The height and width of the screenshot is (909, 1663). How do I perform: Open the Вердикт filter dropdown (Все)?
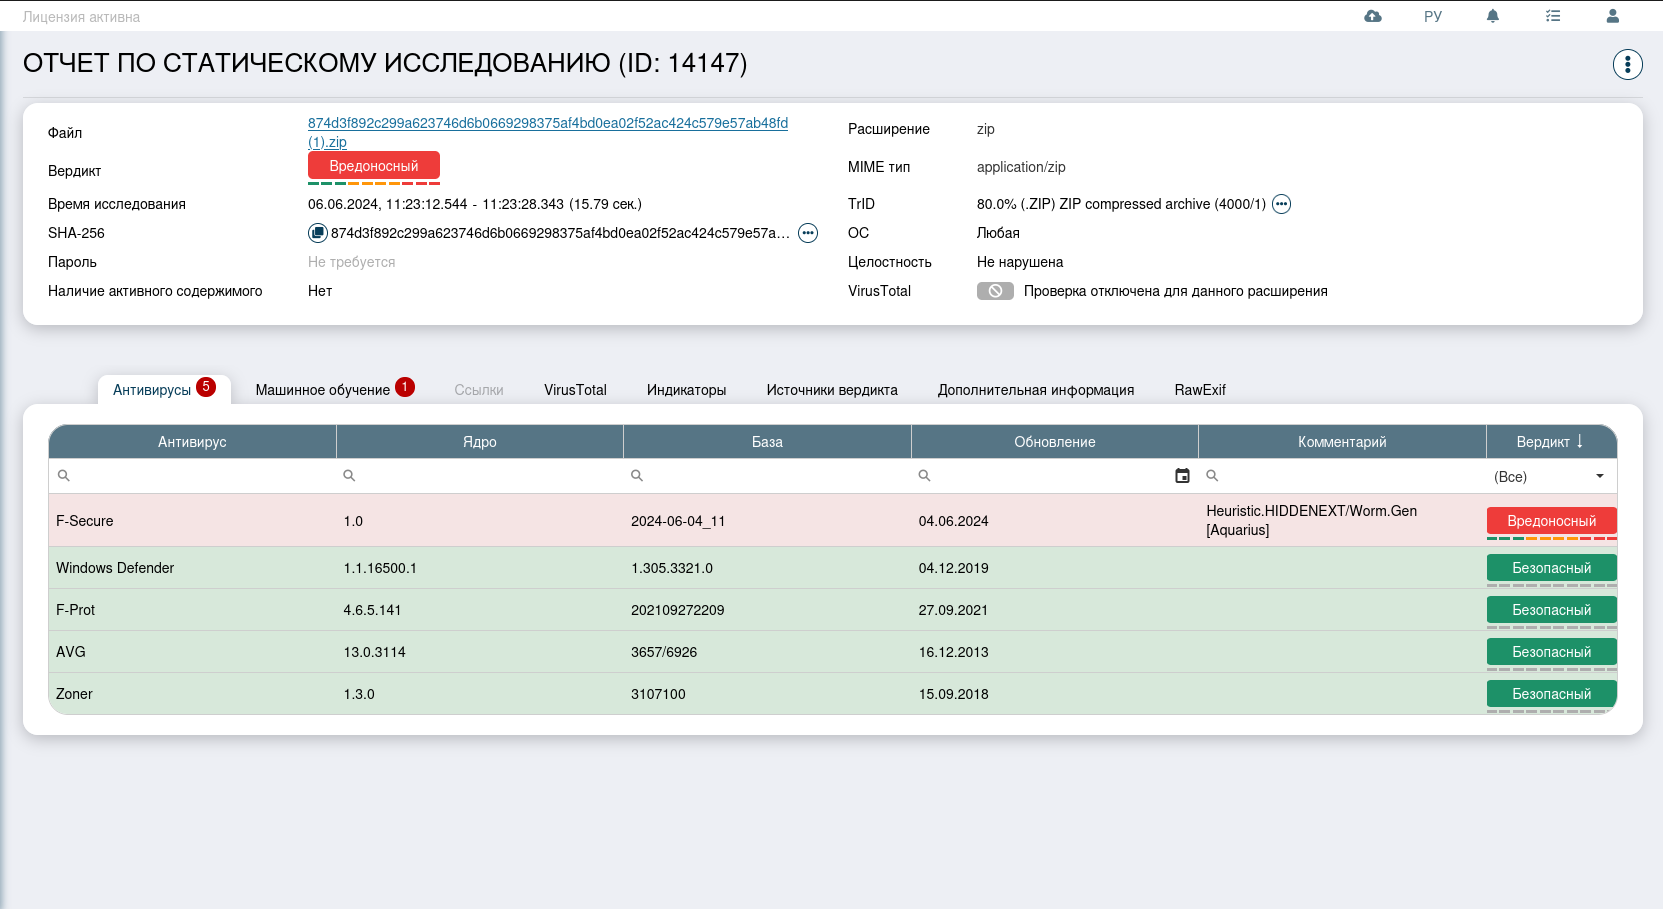[x=1549, y=477]
